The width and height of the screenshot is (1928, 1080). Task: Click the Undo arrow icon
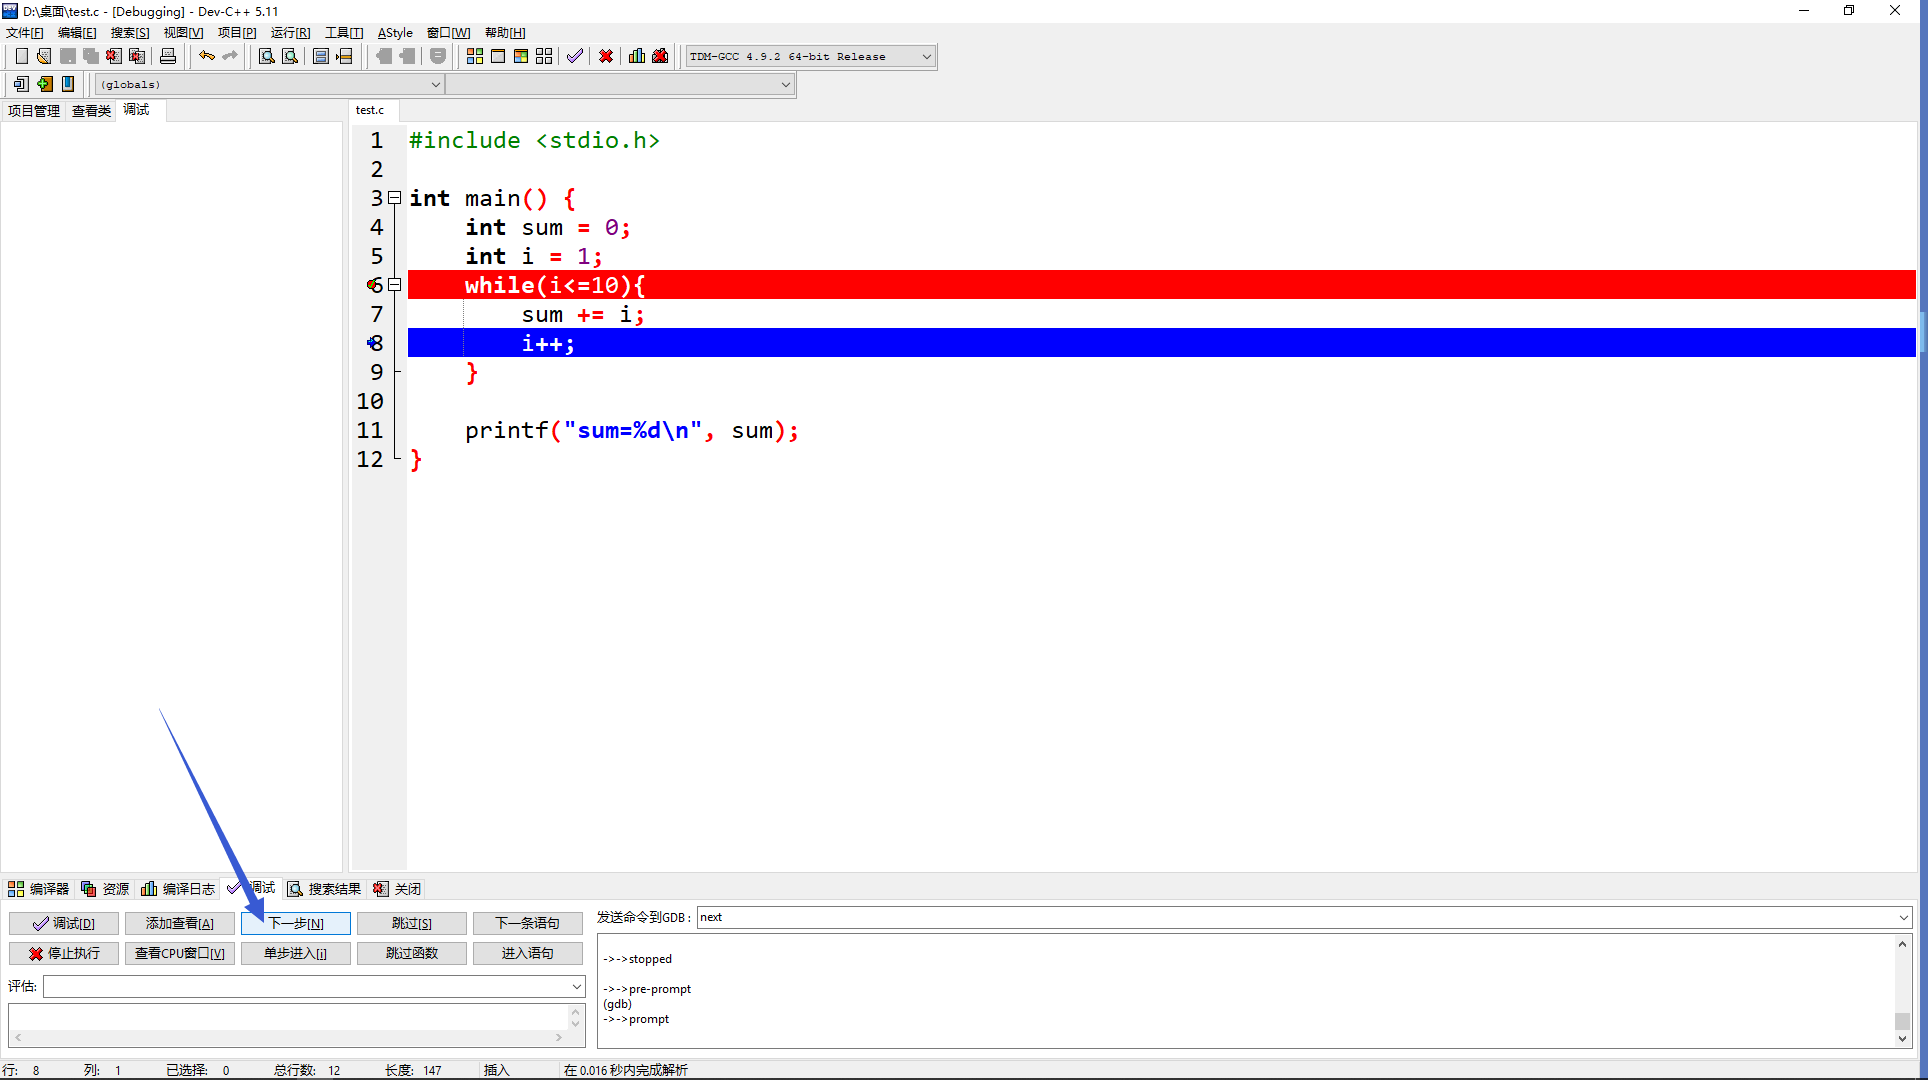[206, 56]
